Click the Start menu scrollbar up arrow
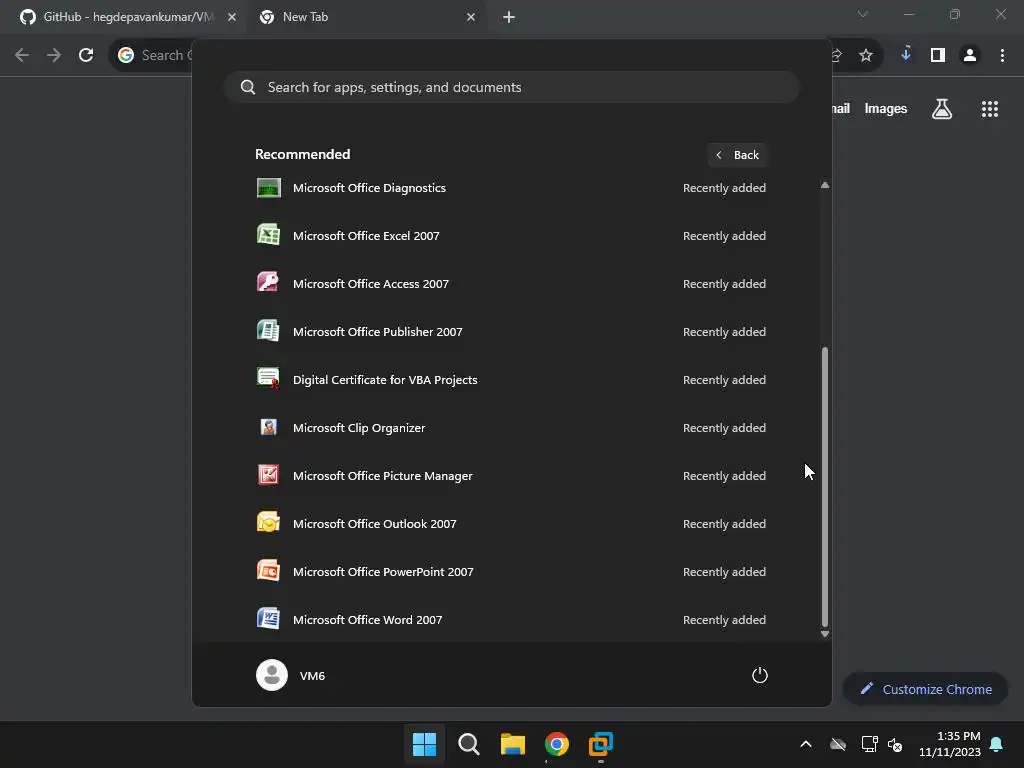1024x768 pixels. tap(825, 185)
